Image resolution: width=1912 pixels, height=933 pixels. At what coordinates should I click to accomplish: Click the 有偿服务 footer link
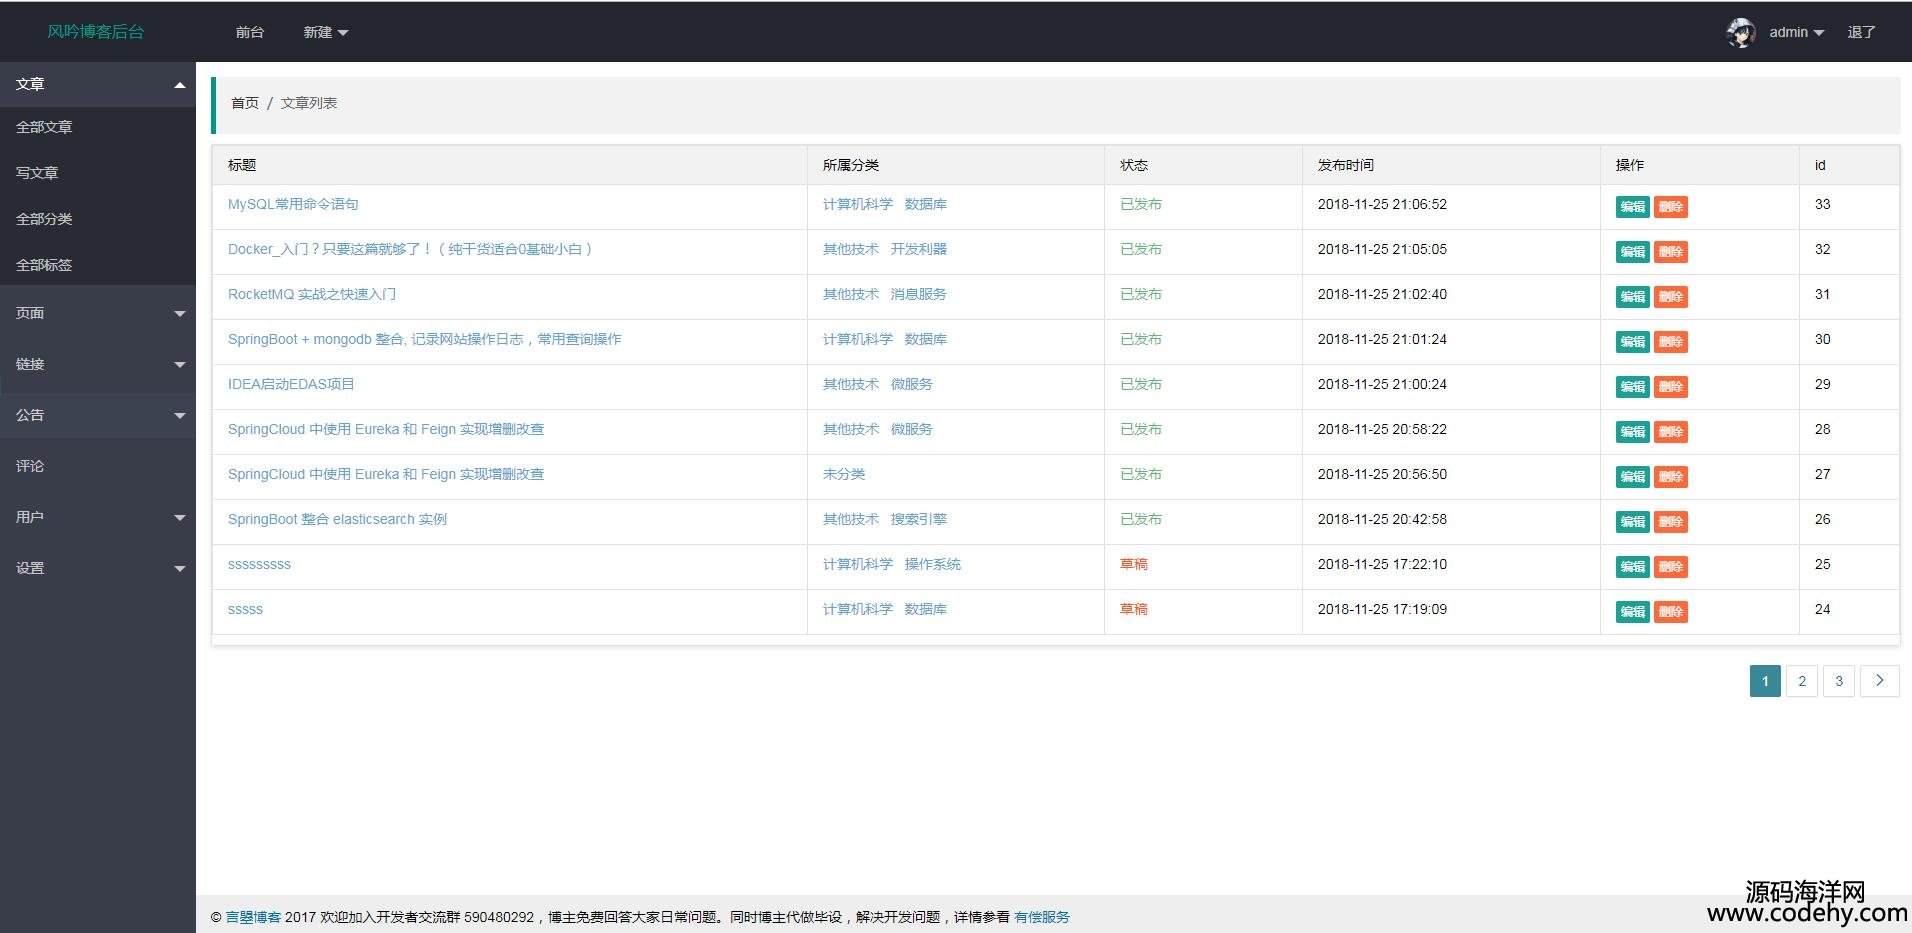click(x=1041, y=917)
